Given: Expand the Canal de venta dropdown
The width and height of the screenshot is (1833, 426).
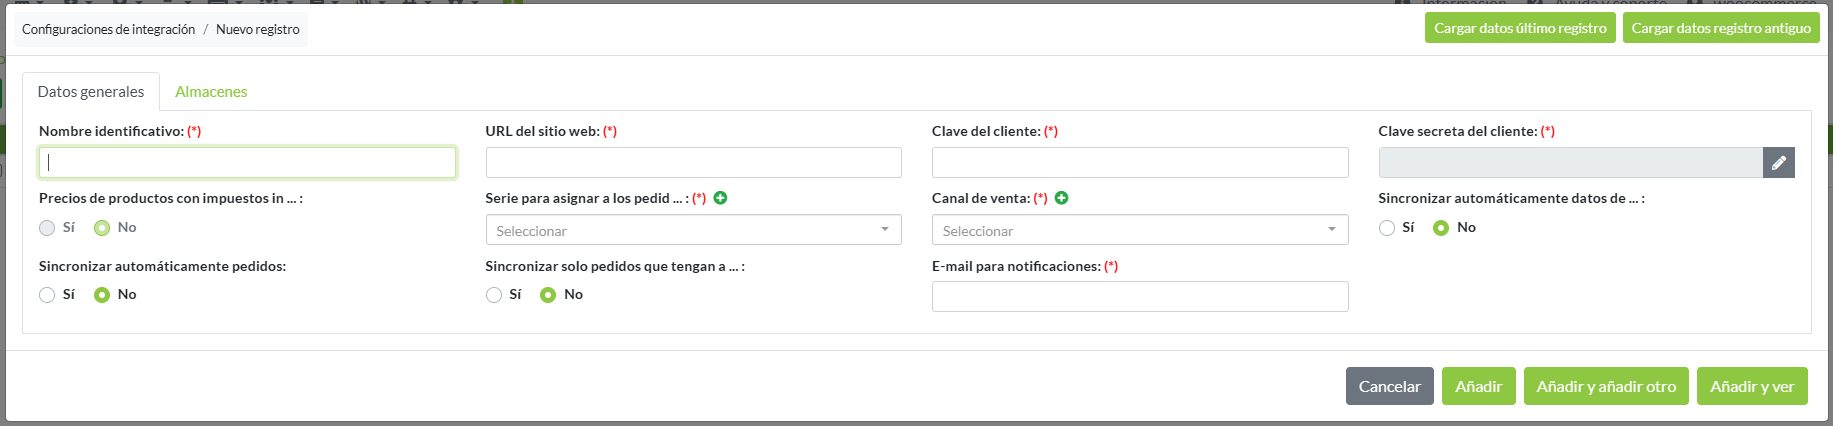Looking at the screenshot, I should (x=1139, y=230).
